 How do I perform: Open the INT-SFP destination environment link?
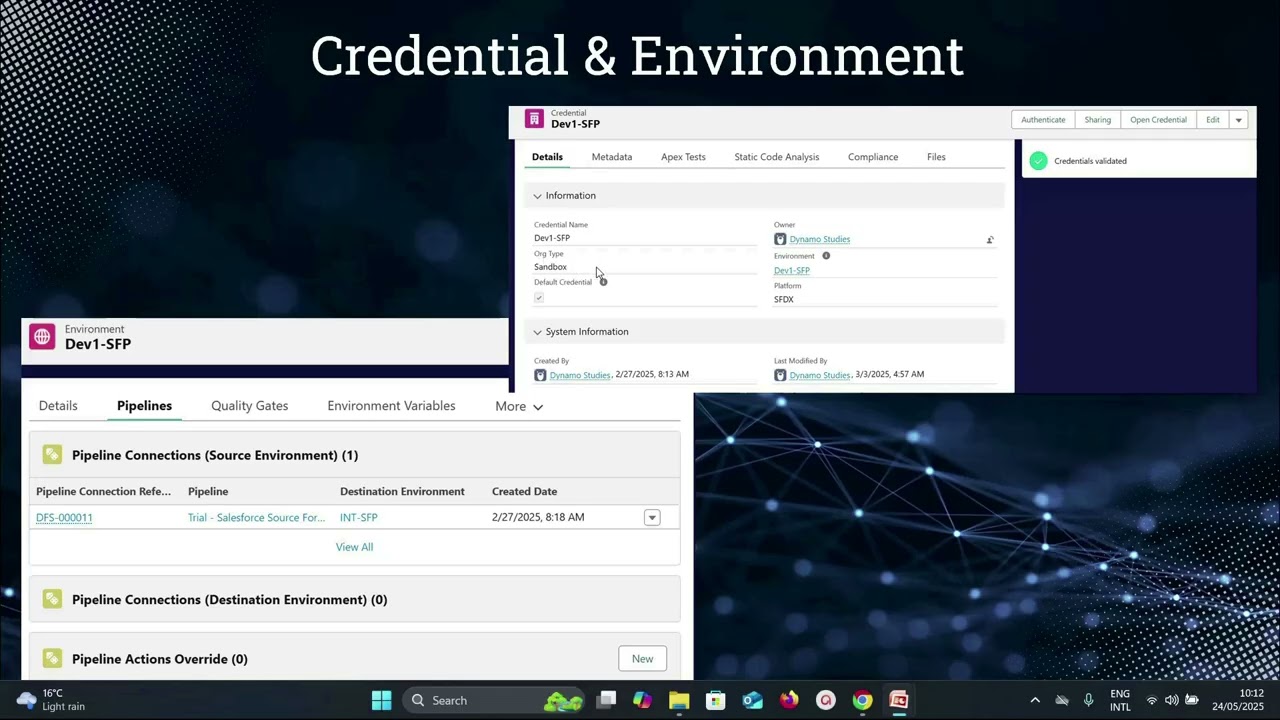click(x=358, y=517)
